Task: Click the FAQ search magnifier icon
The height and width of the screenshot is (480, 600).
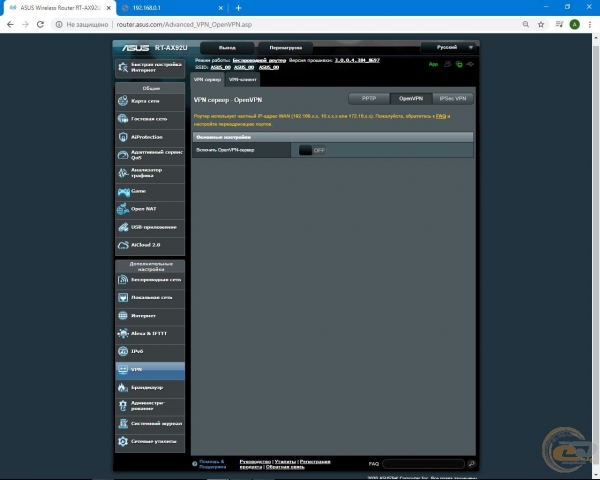Action: click(471, 464)
